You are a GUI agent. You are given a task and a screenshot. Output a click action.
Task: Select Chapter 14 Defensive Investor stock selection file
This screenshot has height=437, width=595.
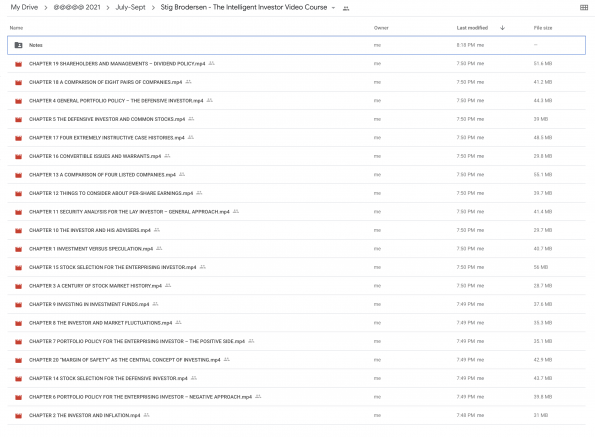[108, 379]
